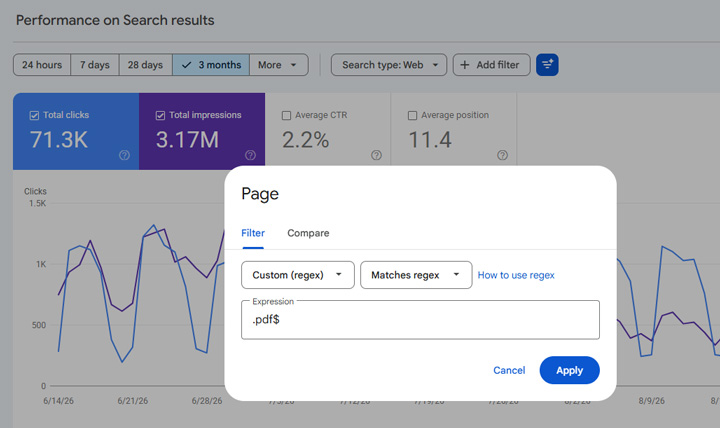Toggle the Total impressions checkbox
720x428 pixels.
coord(160,115)
